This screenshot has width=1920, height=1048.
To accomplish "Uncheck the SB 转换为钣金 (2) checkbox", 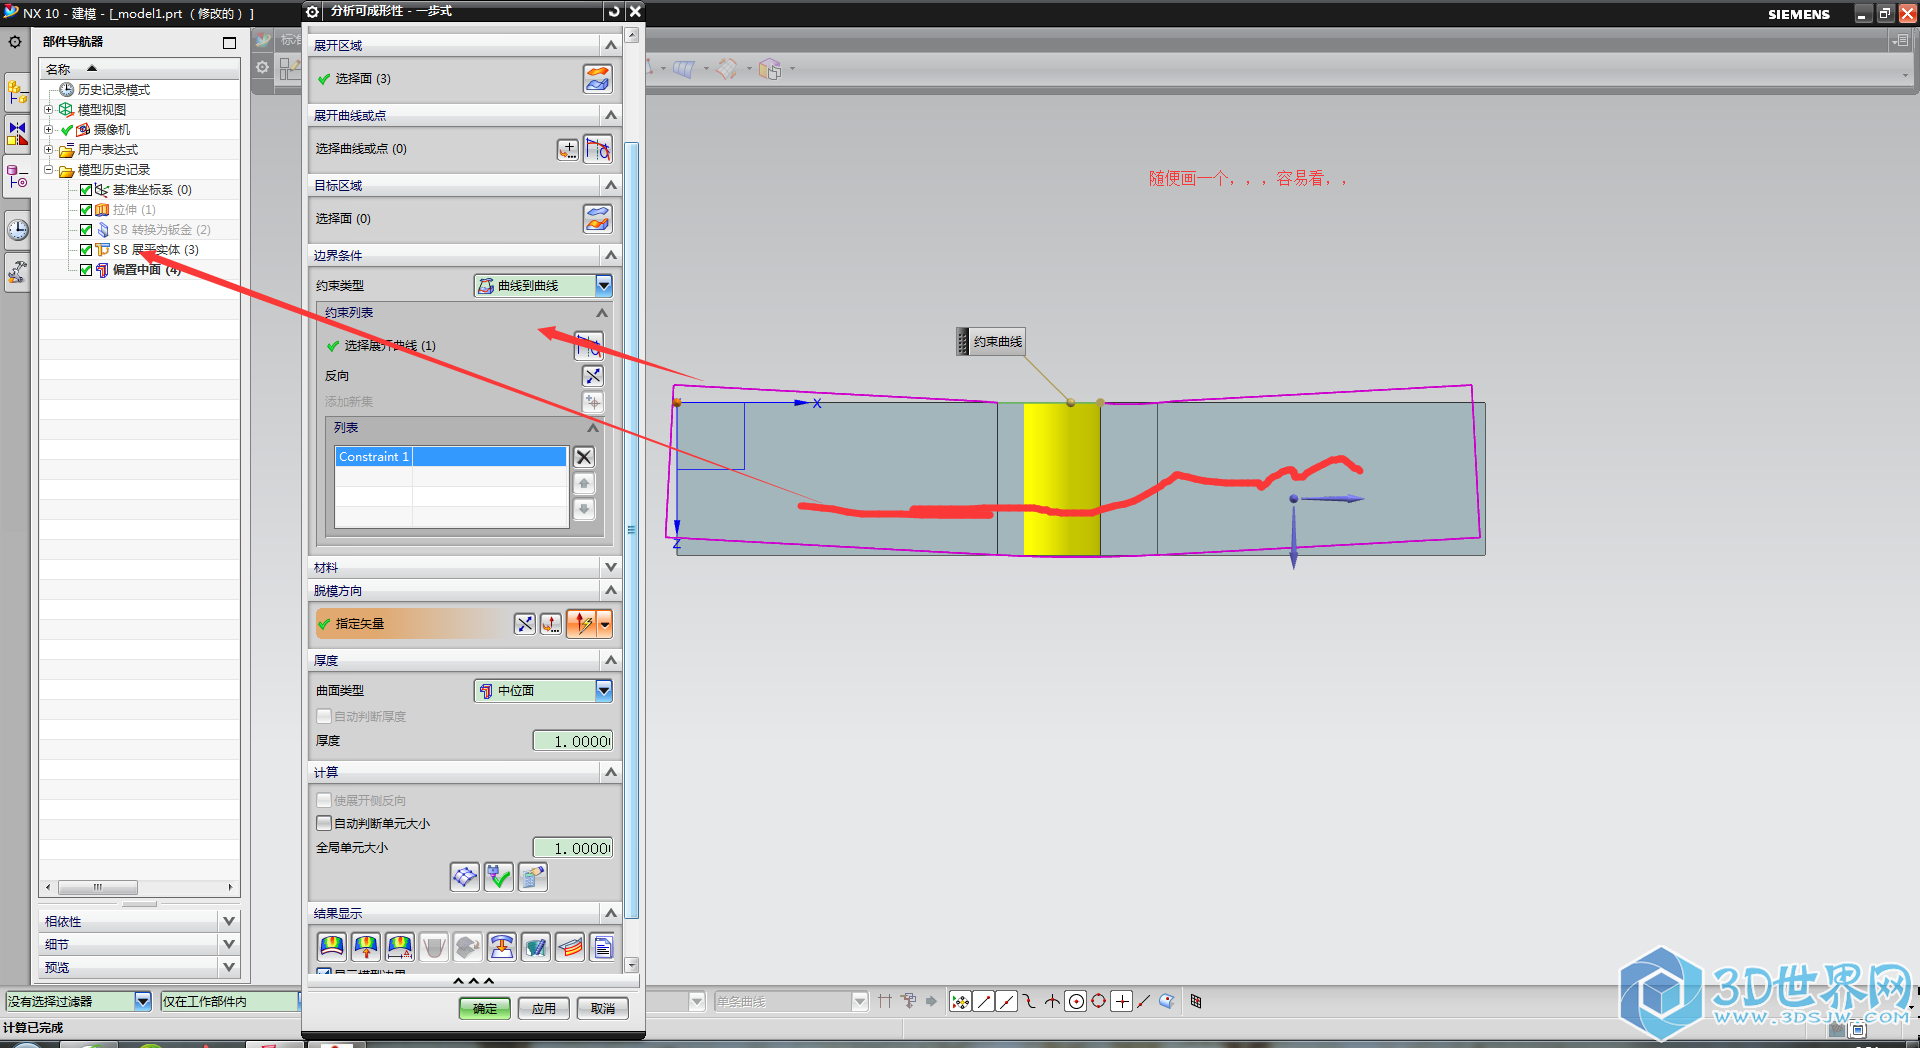I will click(86, 230).
